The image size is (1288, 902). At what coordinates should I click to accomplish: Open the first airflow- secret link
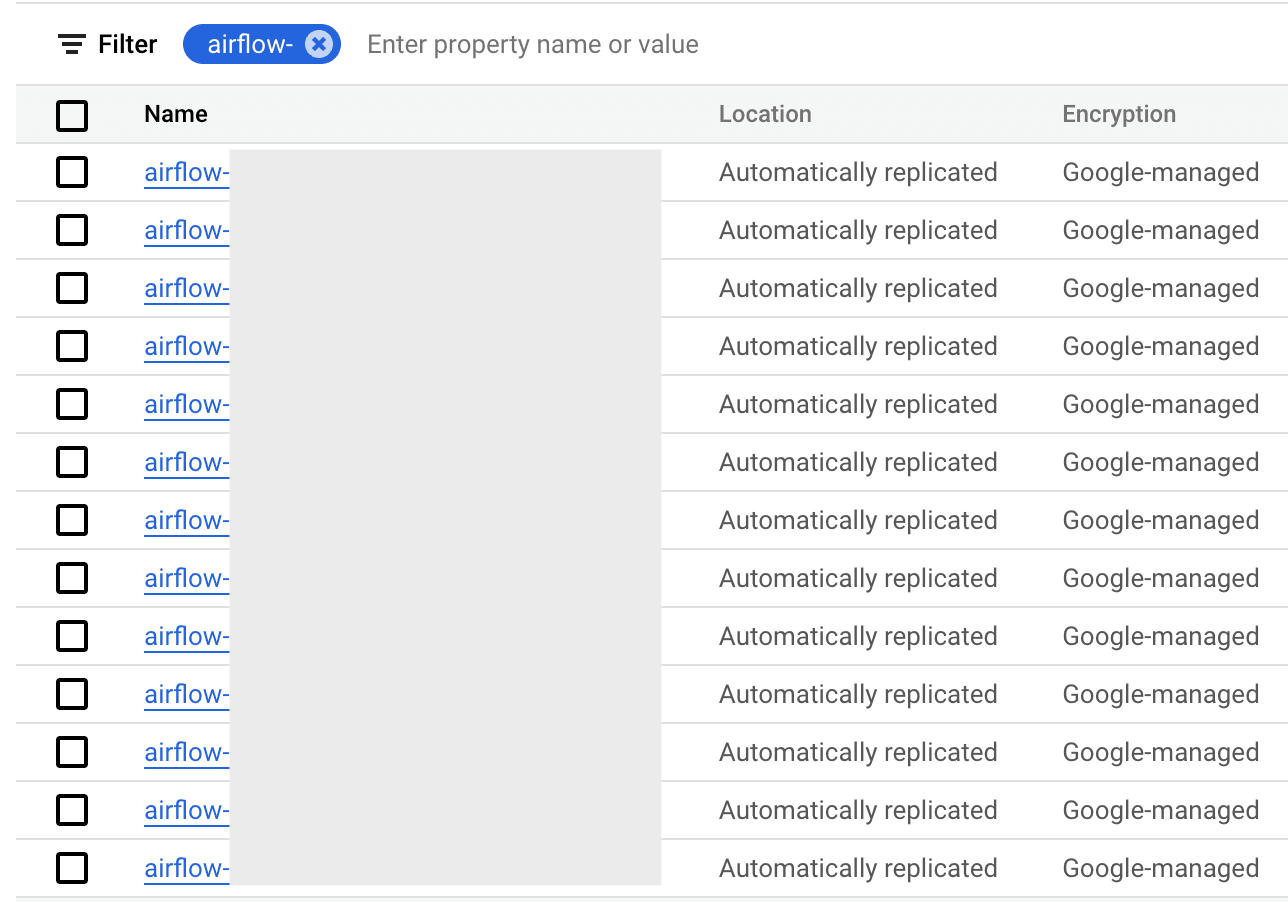(187, 172)
